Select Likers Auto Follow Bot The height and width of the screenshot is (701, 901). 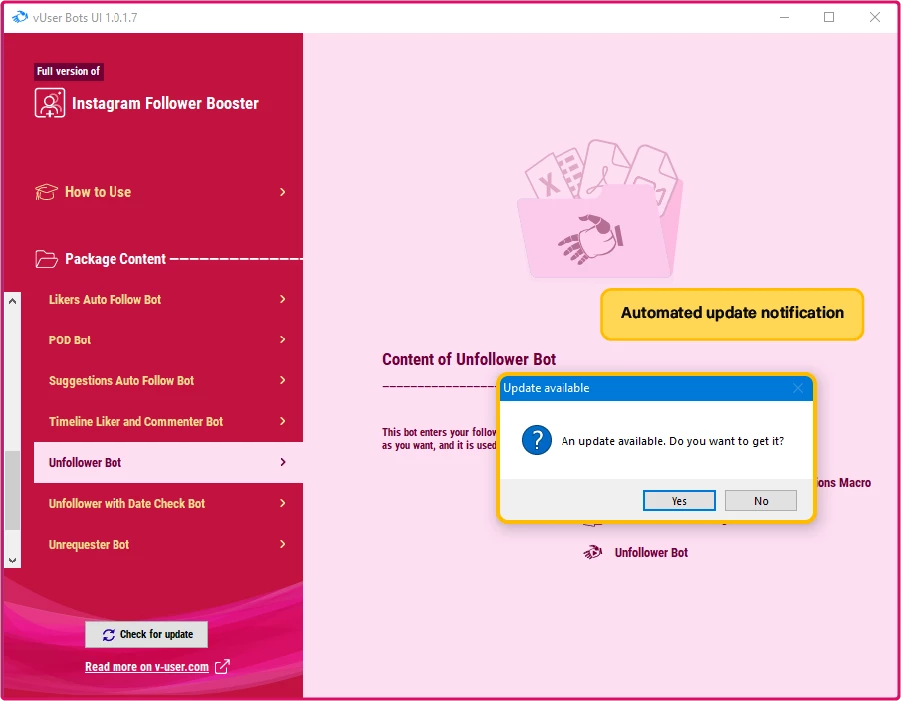pyautogui.click(x=168, y=299)
